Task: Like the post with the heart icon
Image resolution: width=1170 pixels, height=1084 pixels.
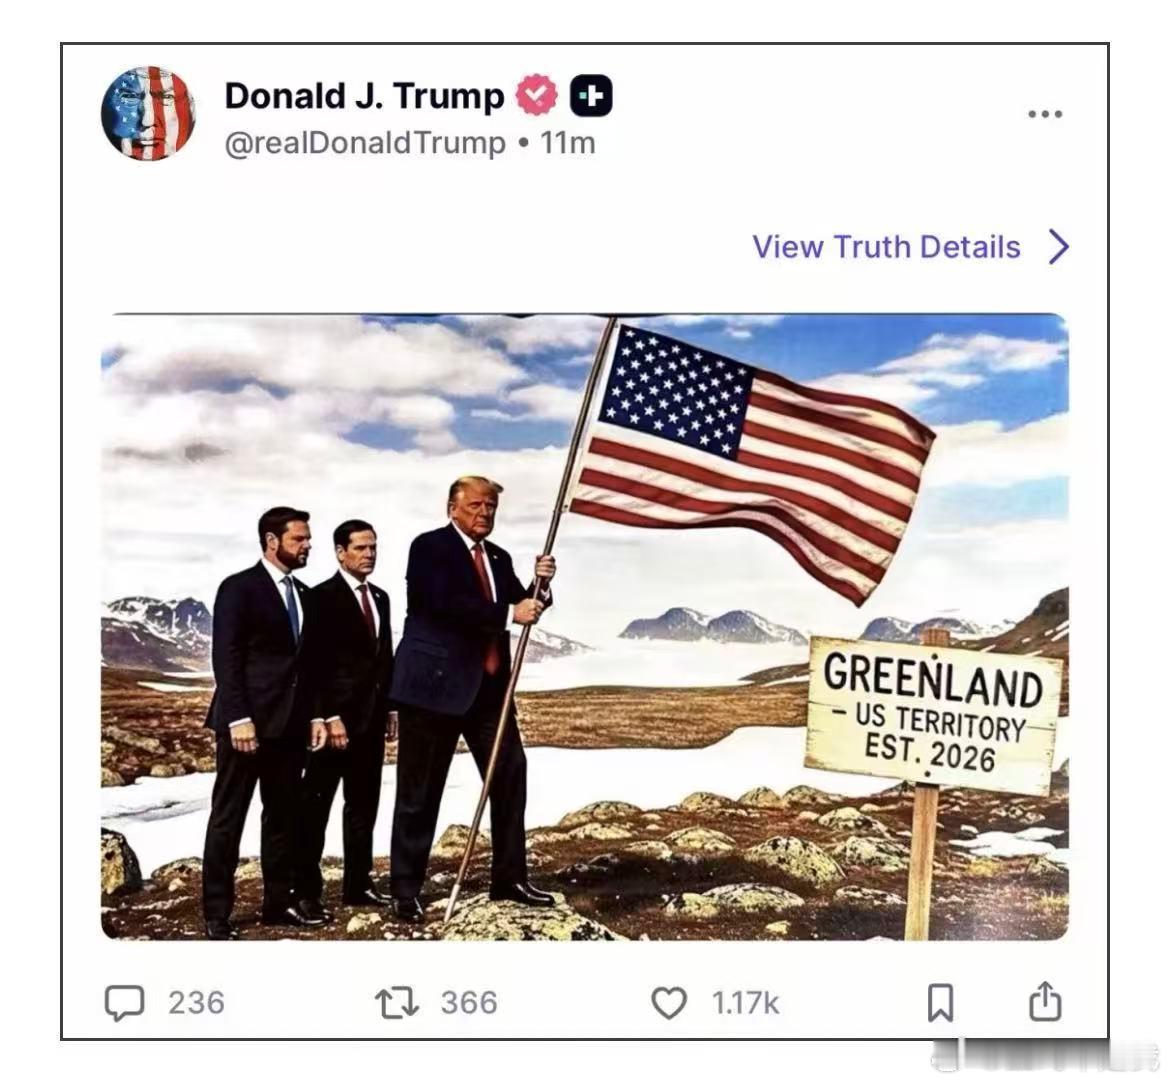Action: point(669,1003)
